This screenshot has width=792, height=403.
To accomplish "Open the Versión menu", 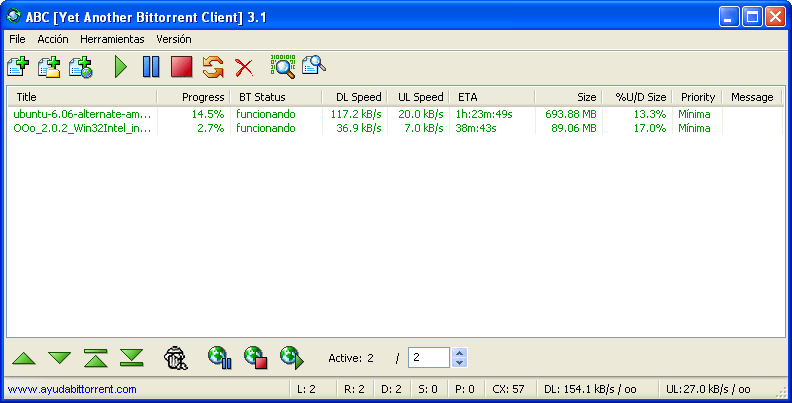I will coord(174,39).
